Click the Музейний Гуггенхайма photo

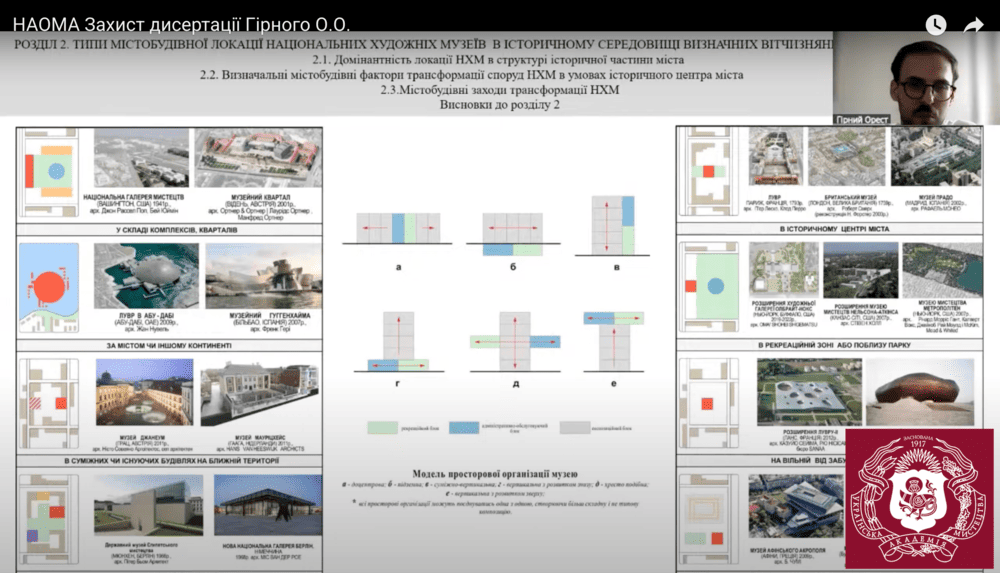[263, 276]
